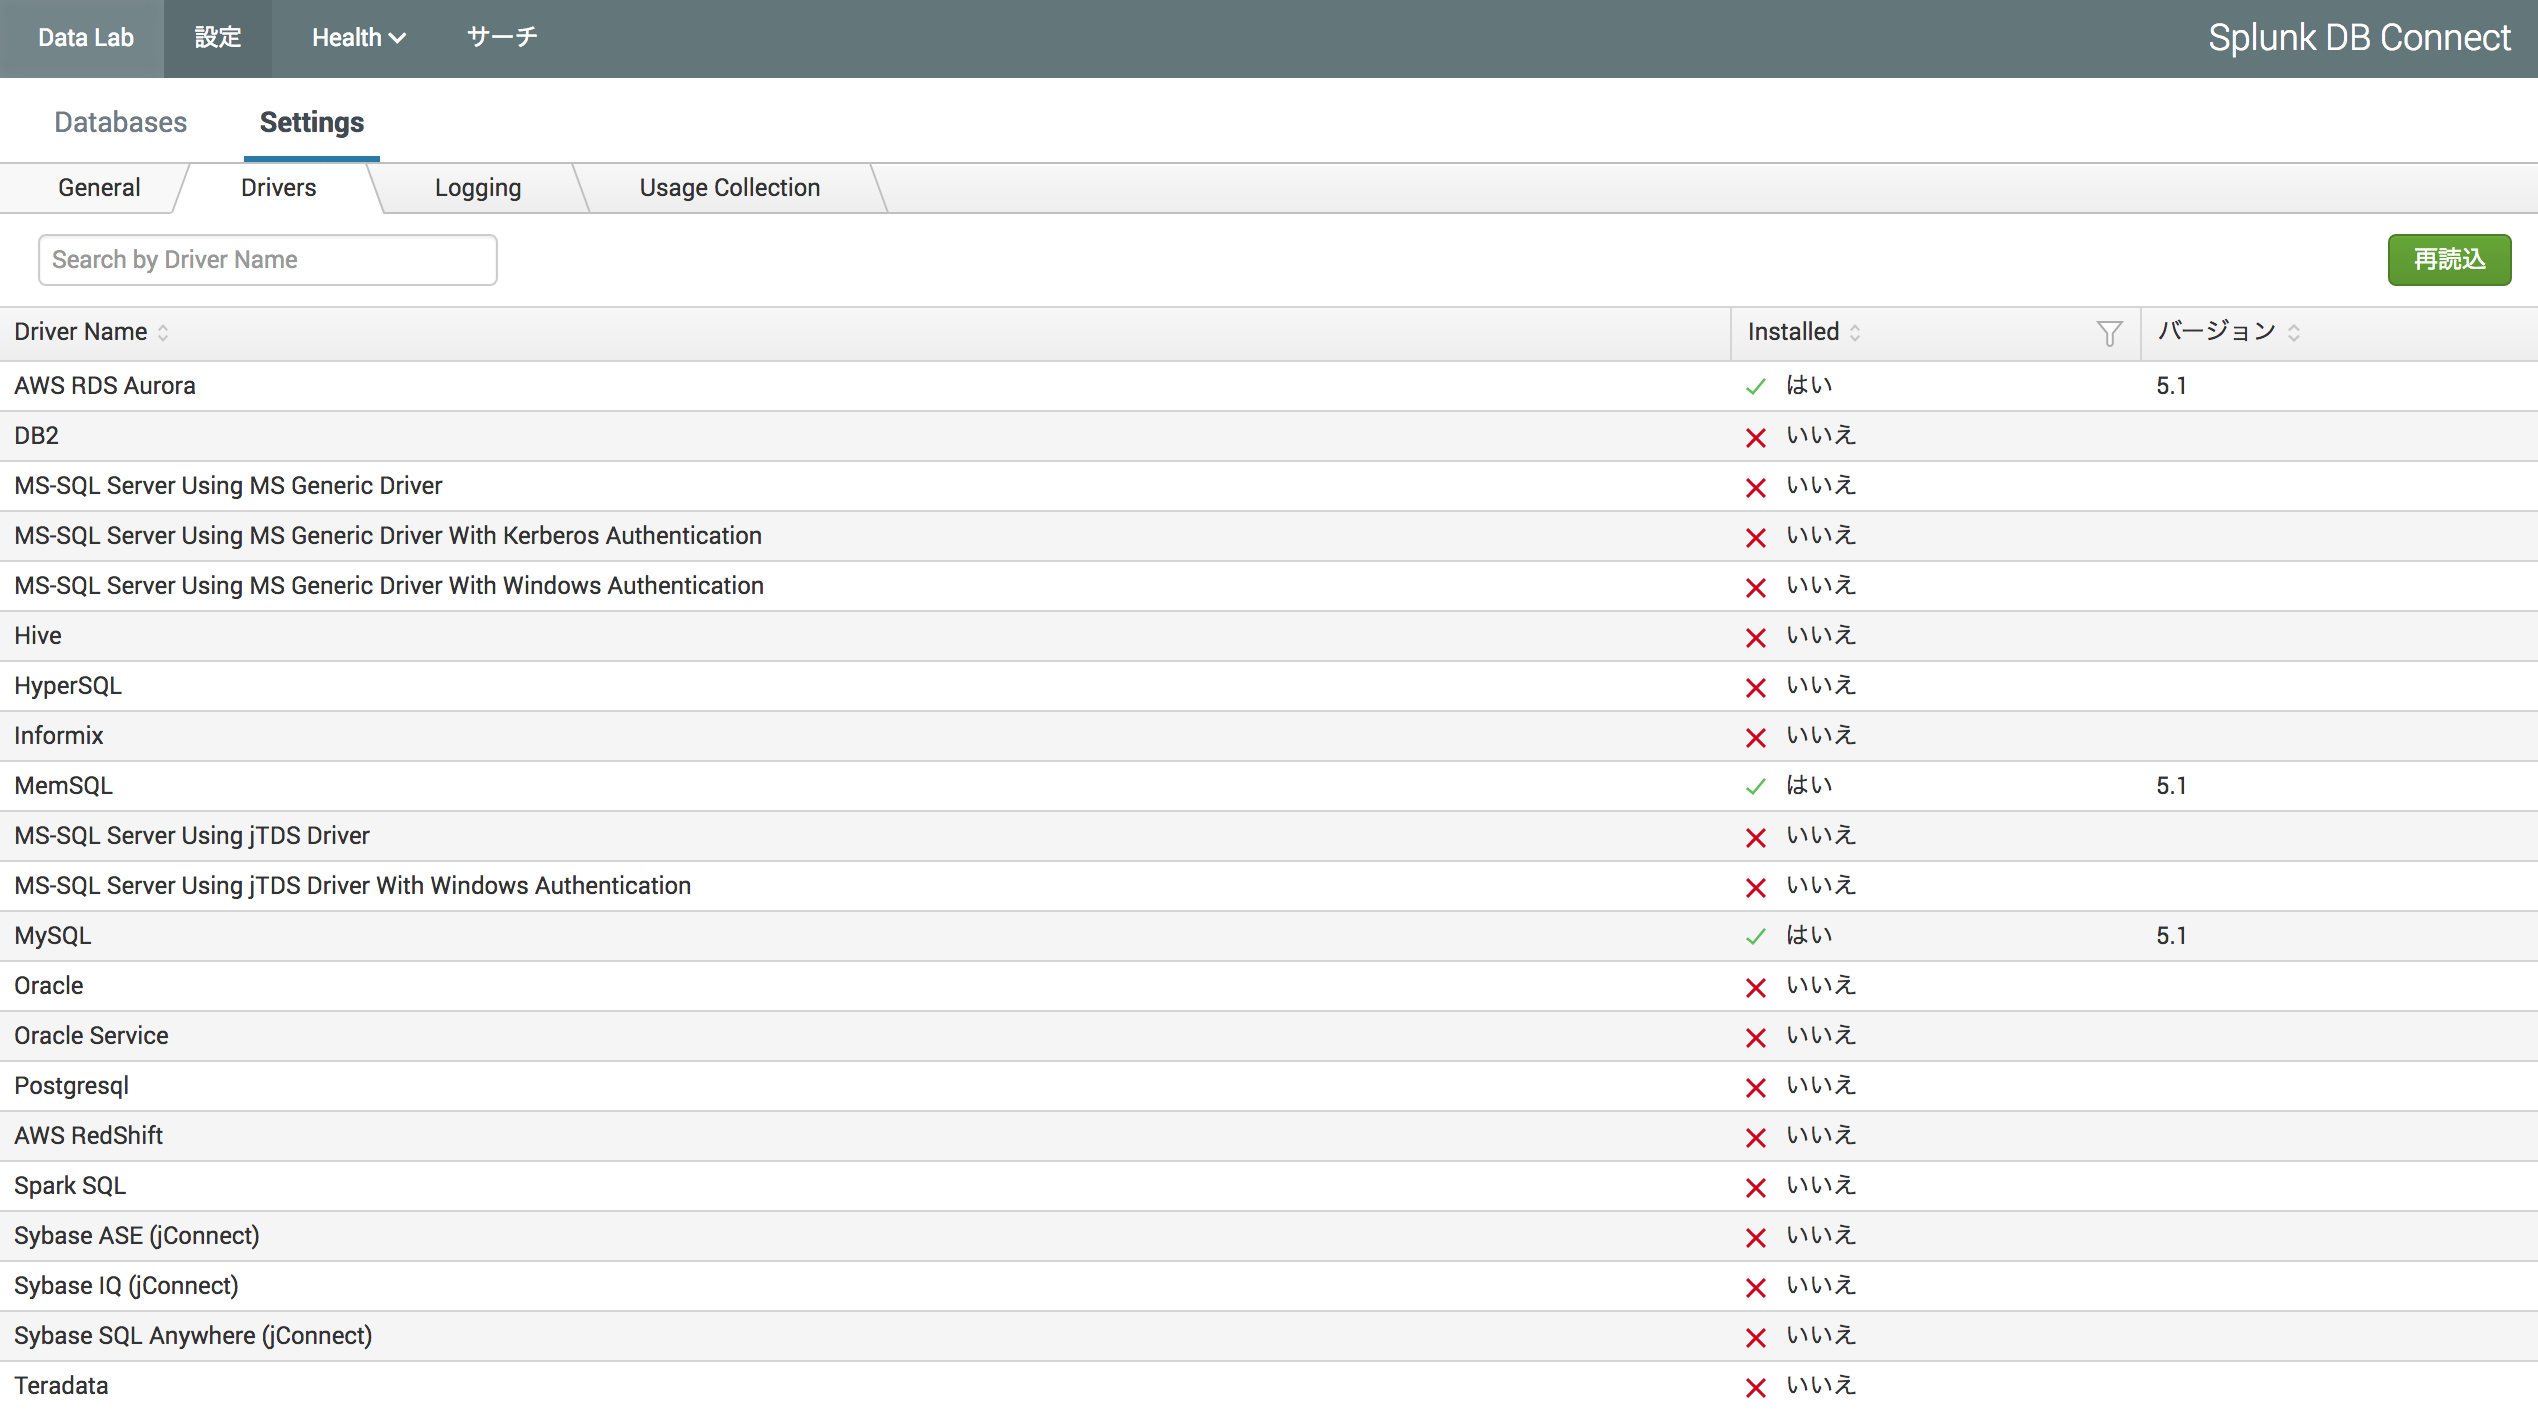
Task: Open the Health dropdown menu
Action: point(358,38)
